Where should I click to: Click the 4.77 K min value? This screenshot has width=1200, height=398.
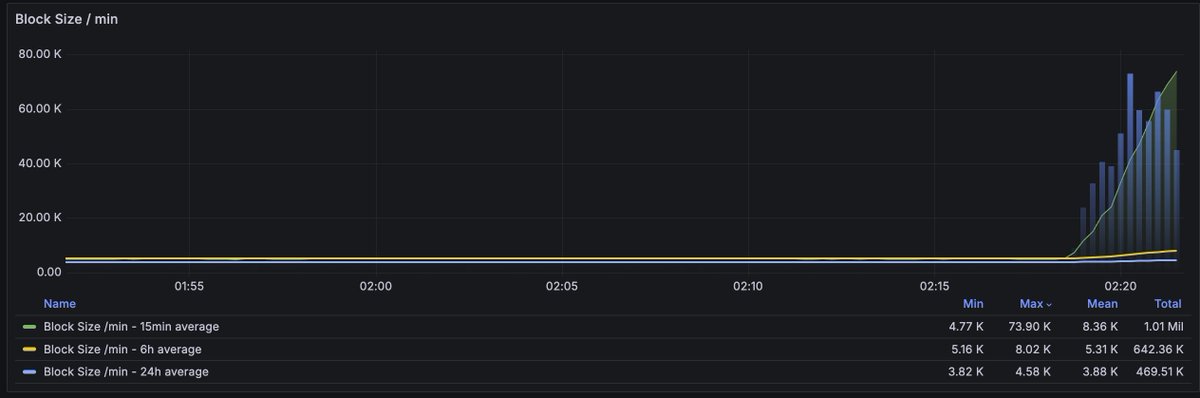tap(966, 326)
